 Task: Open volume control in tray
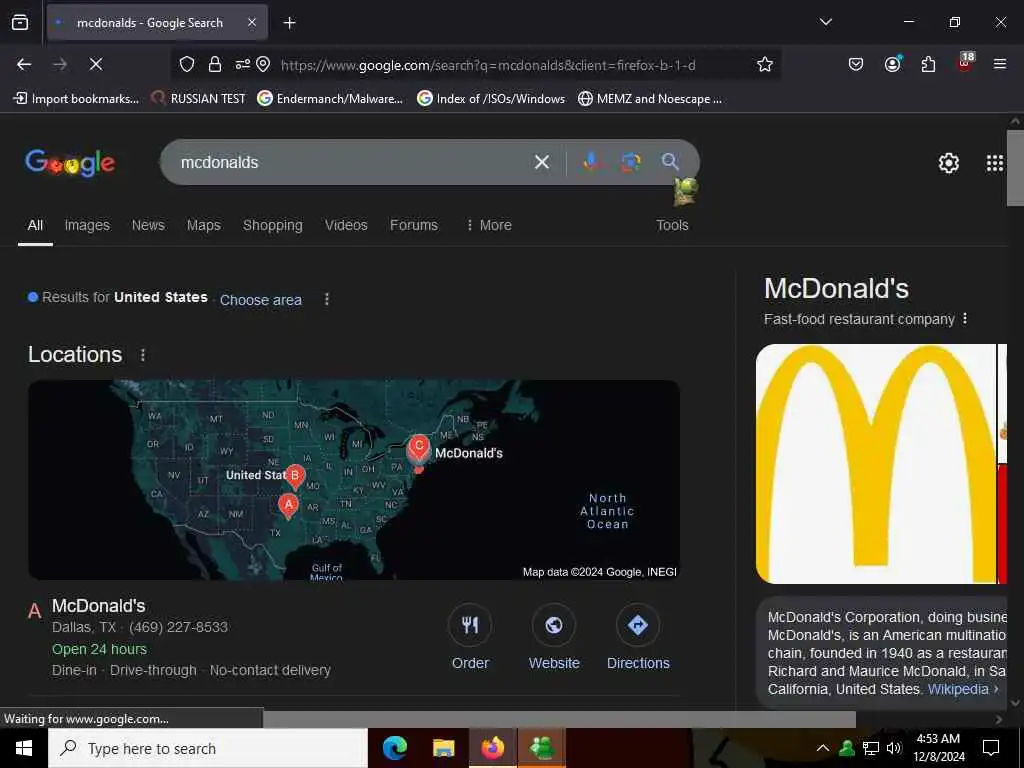pyautogui.click(x=894, y=748)
